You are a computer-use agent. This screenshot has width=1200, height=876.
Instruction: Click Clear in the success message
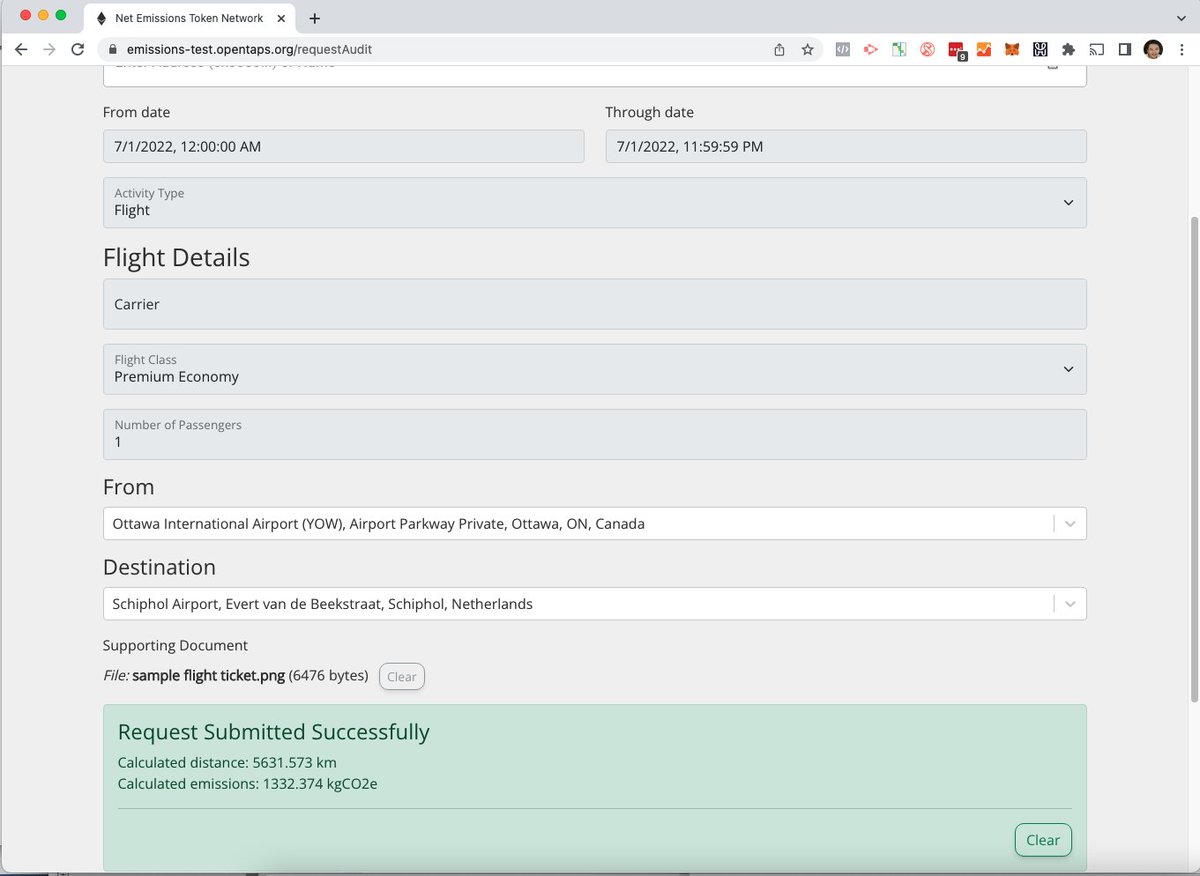[x=1043, y=840]
